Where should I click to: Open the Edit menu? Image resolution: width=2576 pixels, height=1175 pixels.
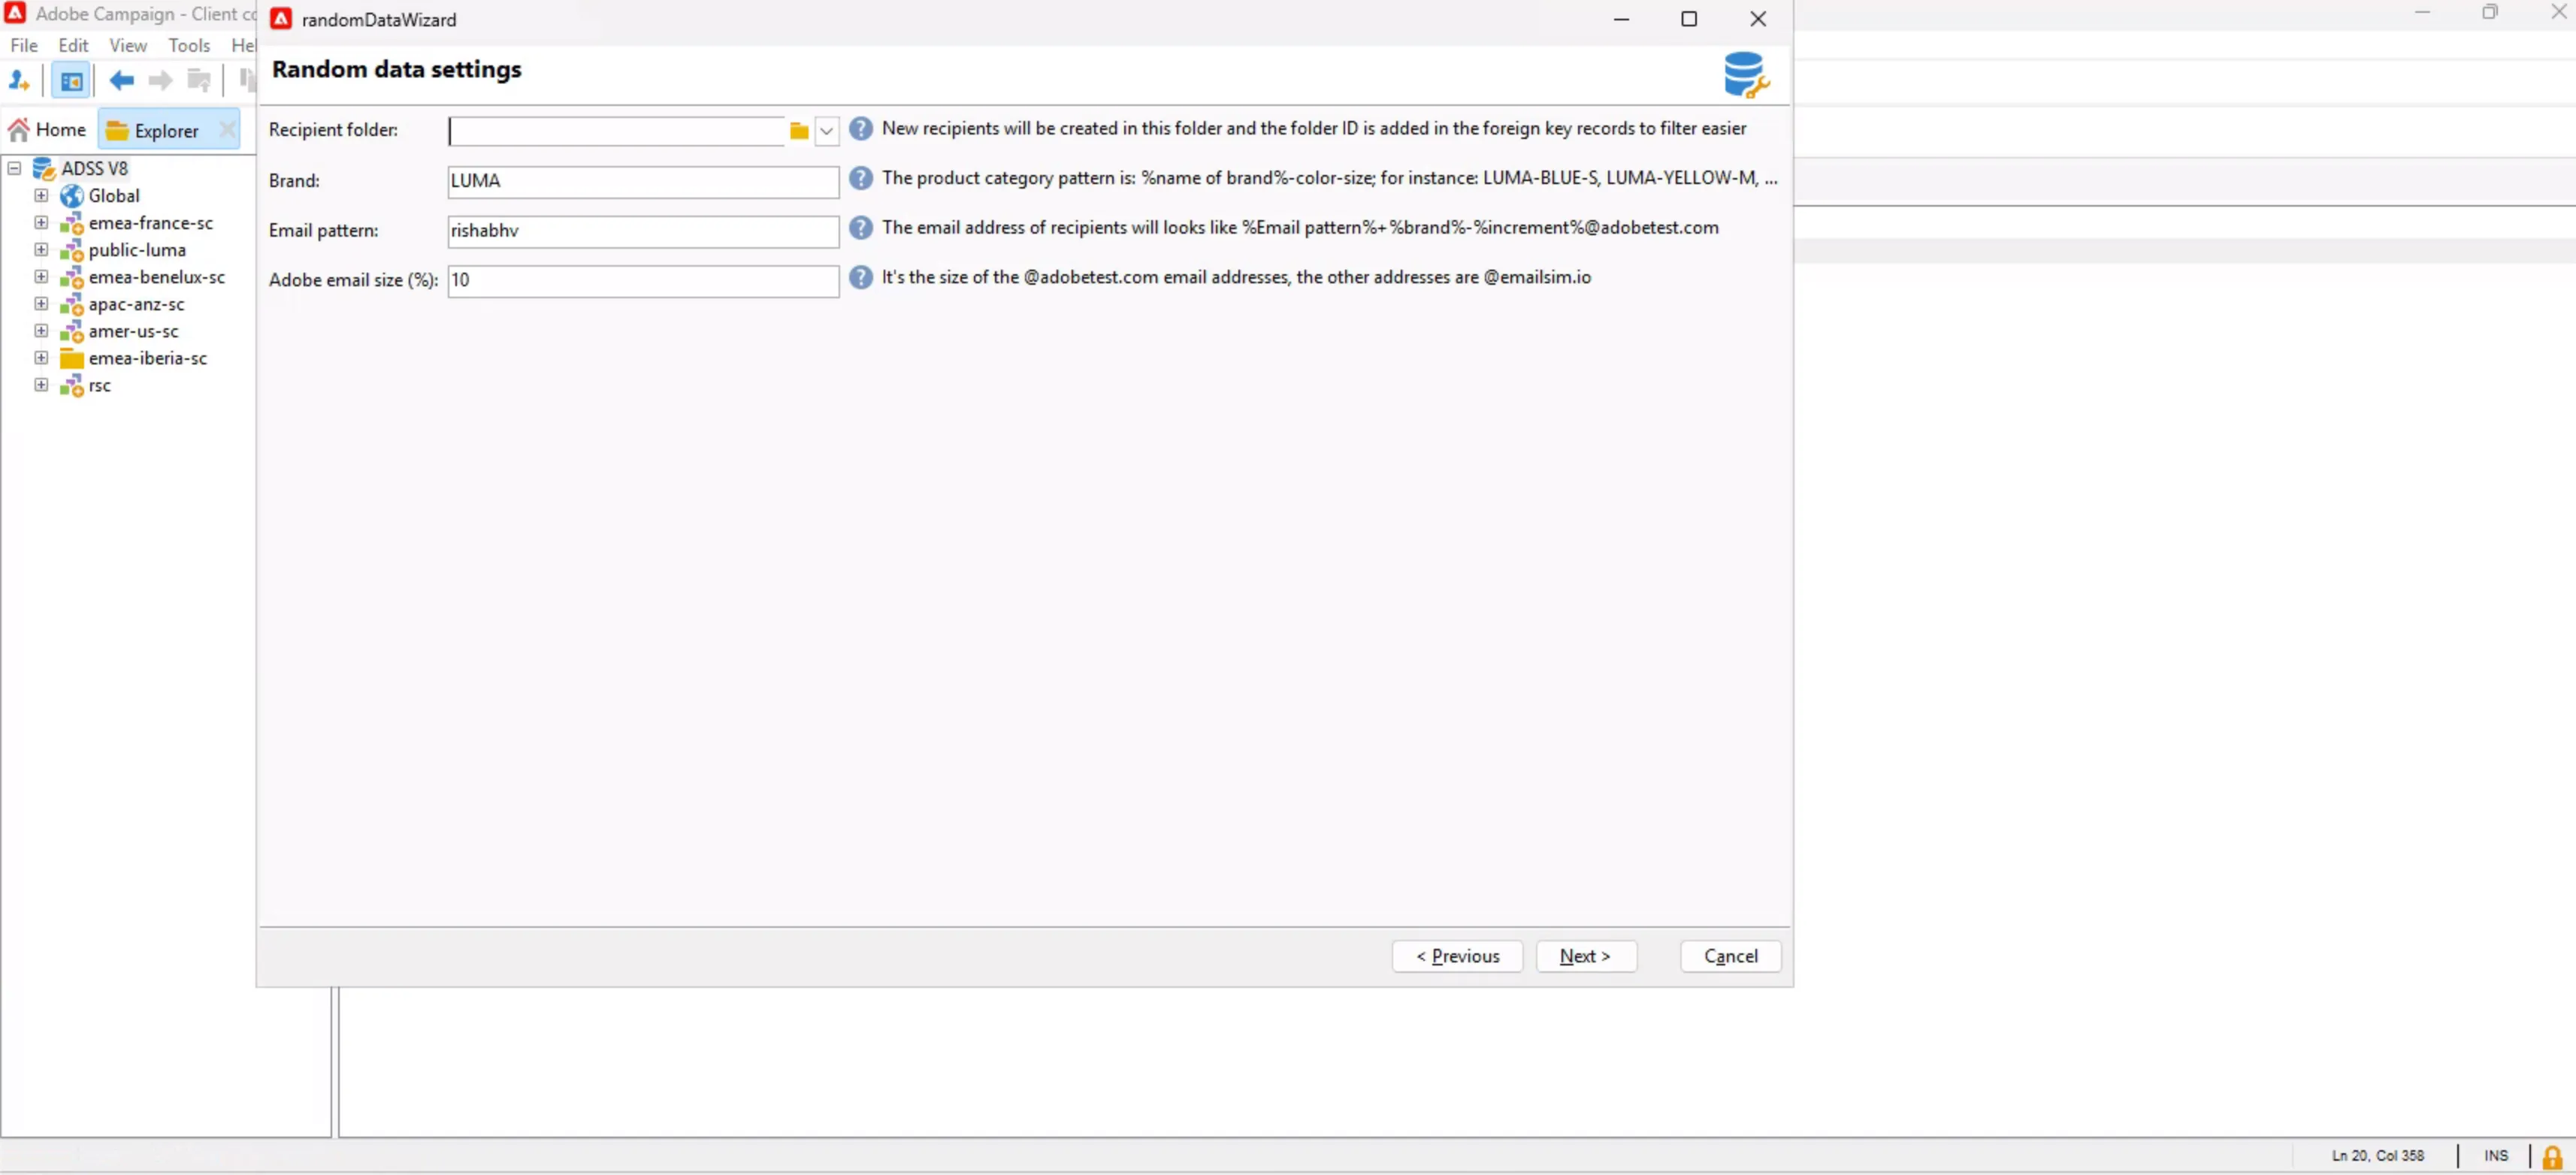pos(73,46)
